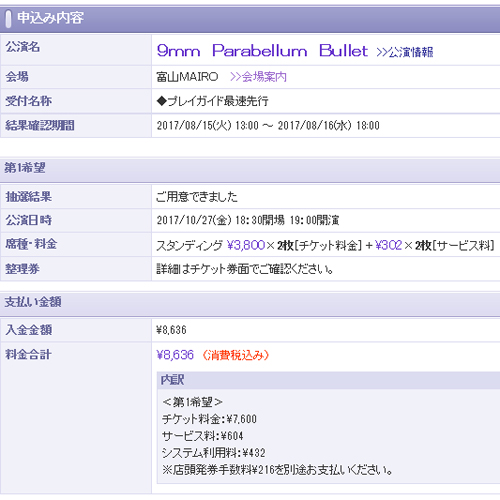Image resolution: width=500 pixels, height=500 pixels.
Task: Click the ticket price ¥3,800
Action: [x=246, y=245]
